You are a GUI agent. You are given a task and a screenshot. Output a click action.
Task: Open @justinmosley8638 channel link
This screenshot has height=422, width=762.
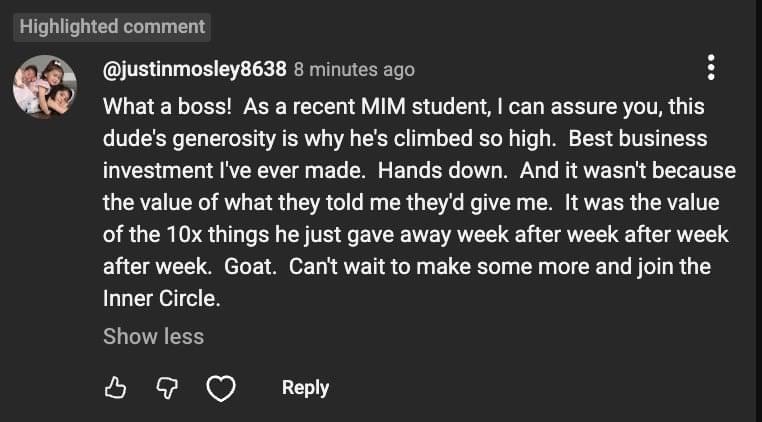point(195,70)
